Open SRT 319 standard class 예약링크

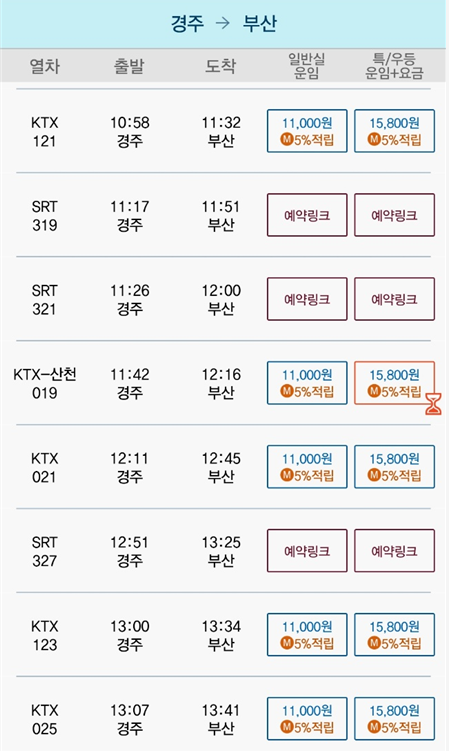pyautogui.click(x=307, y=215)
